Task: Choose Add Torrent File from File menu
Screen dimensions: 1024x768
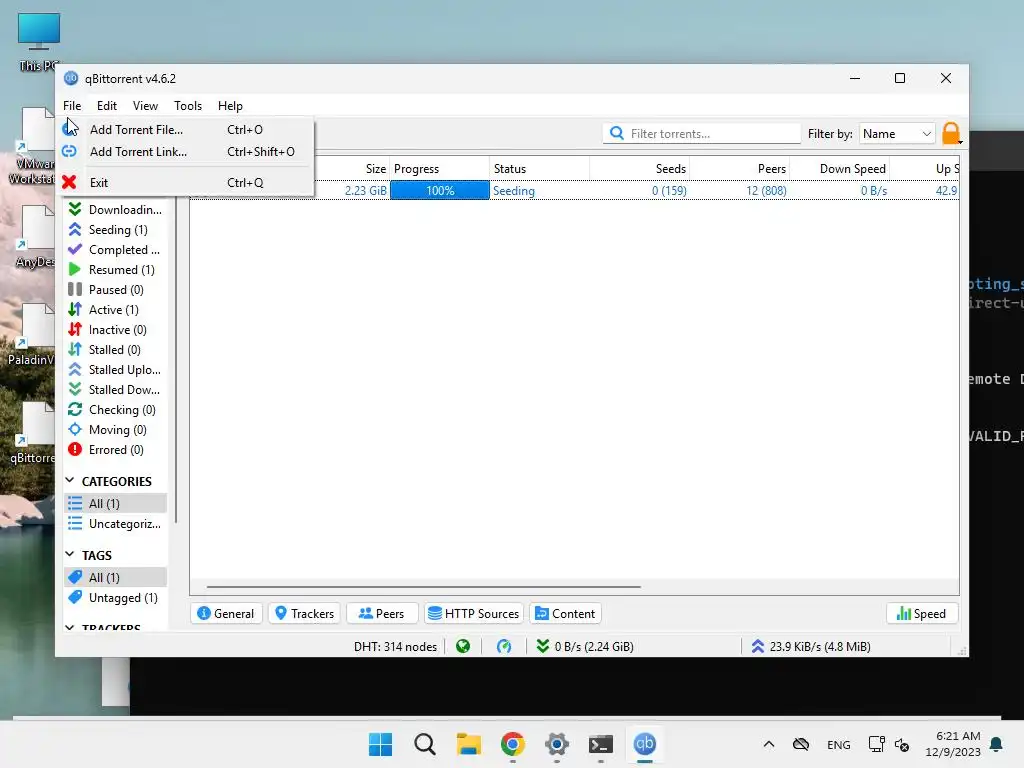Action: tap(186, 129)
